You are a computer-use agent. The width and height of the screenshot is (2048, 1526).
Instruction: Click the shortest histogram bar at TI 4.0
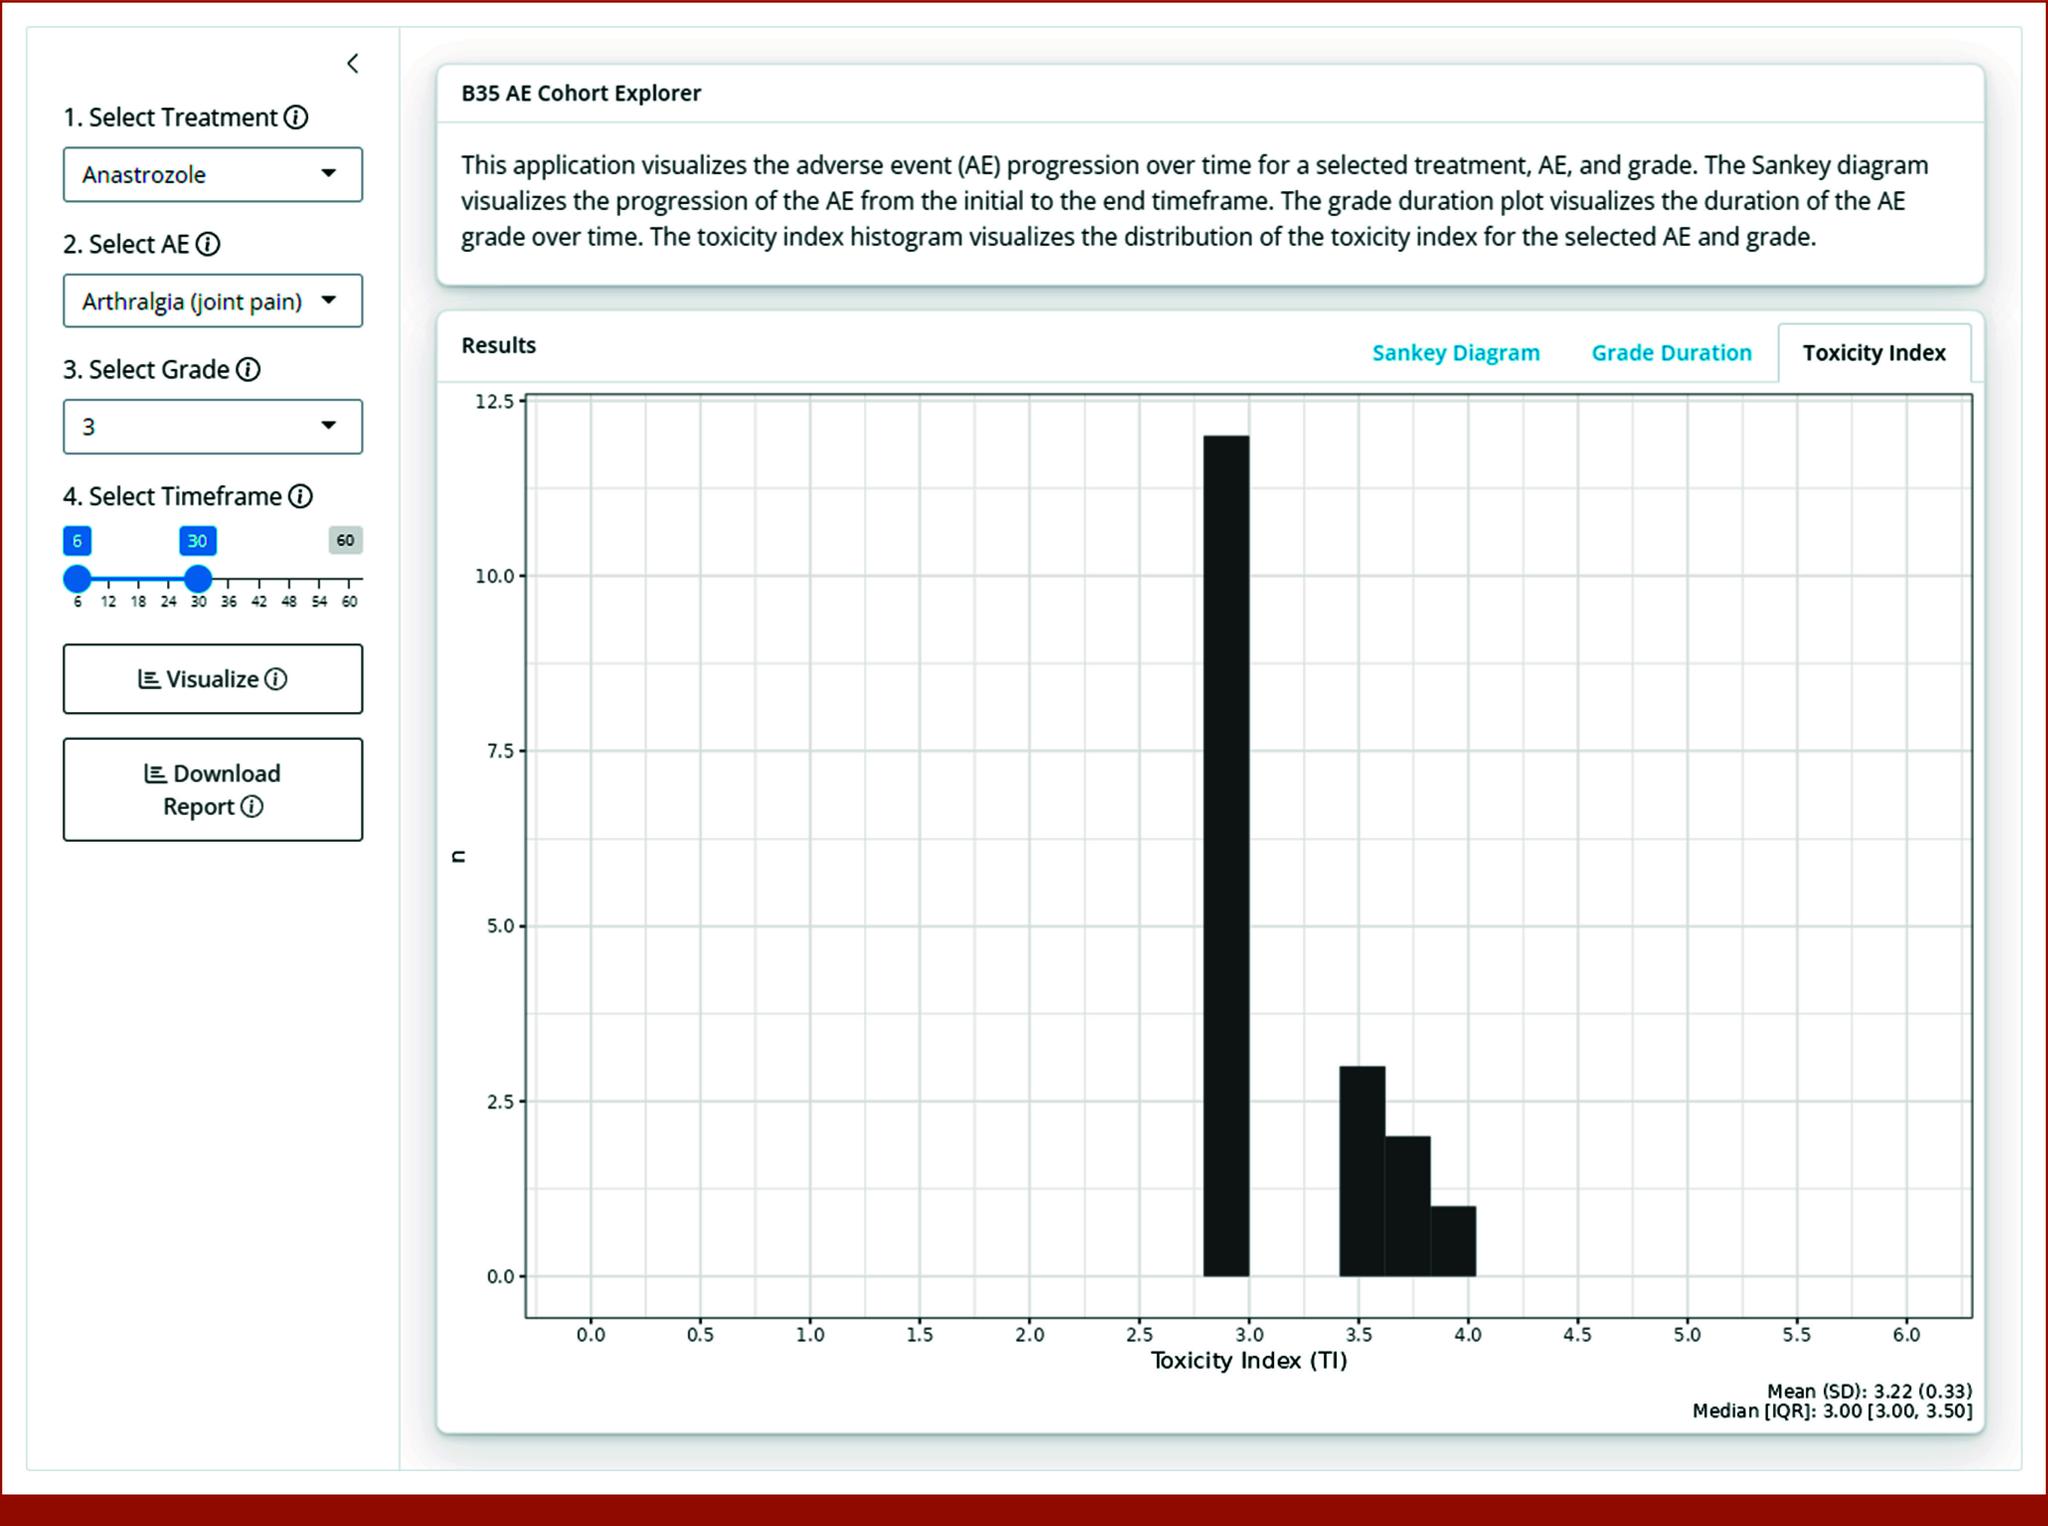1453,1241
